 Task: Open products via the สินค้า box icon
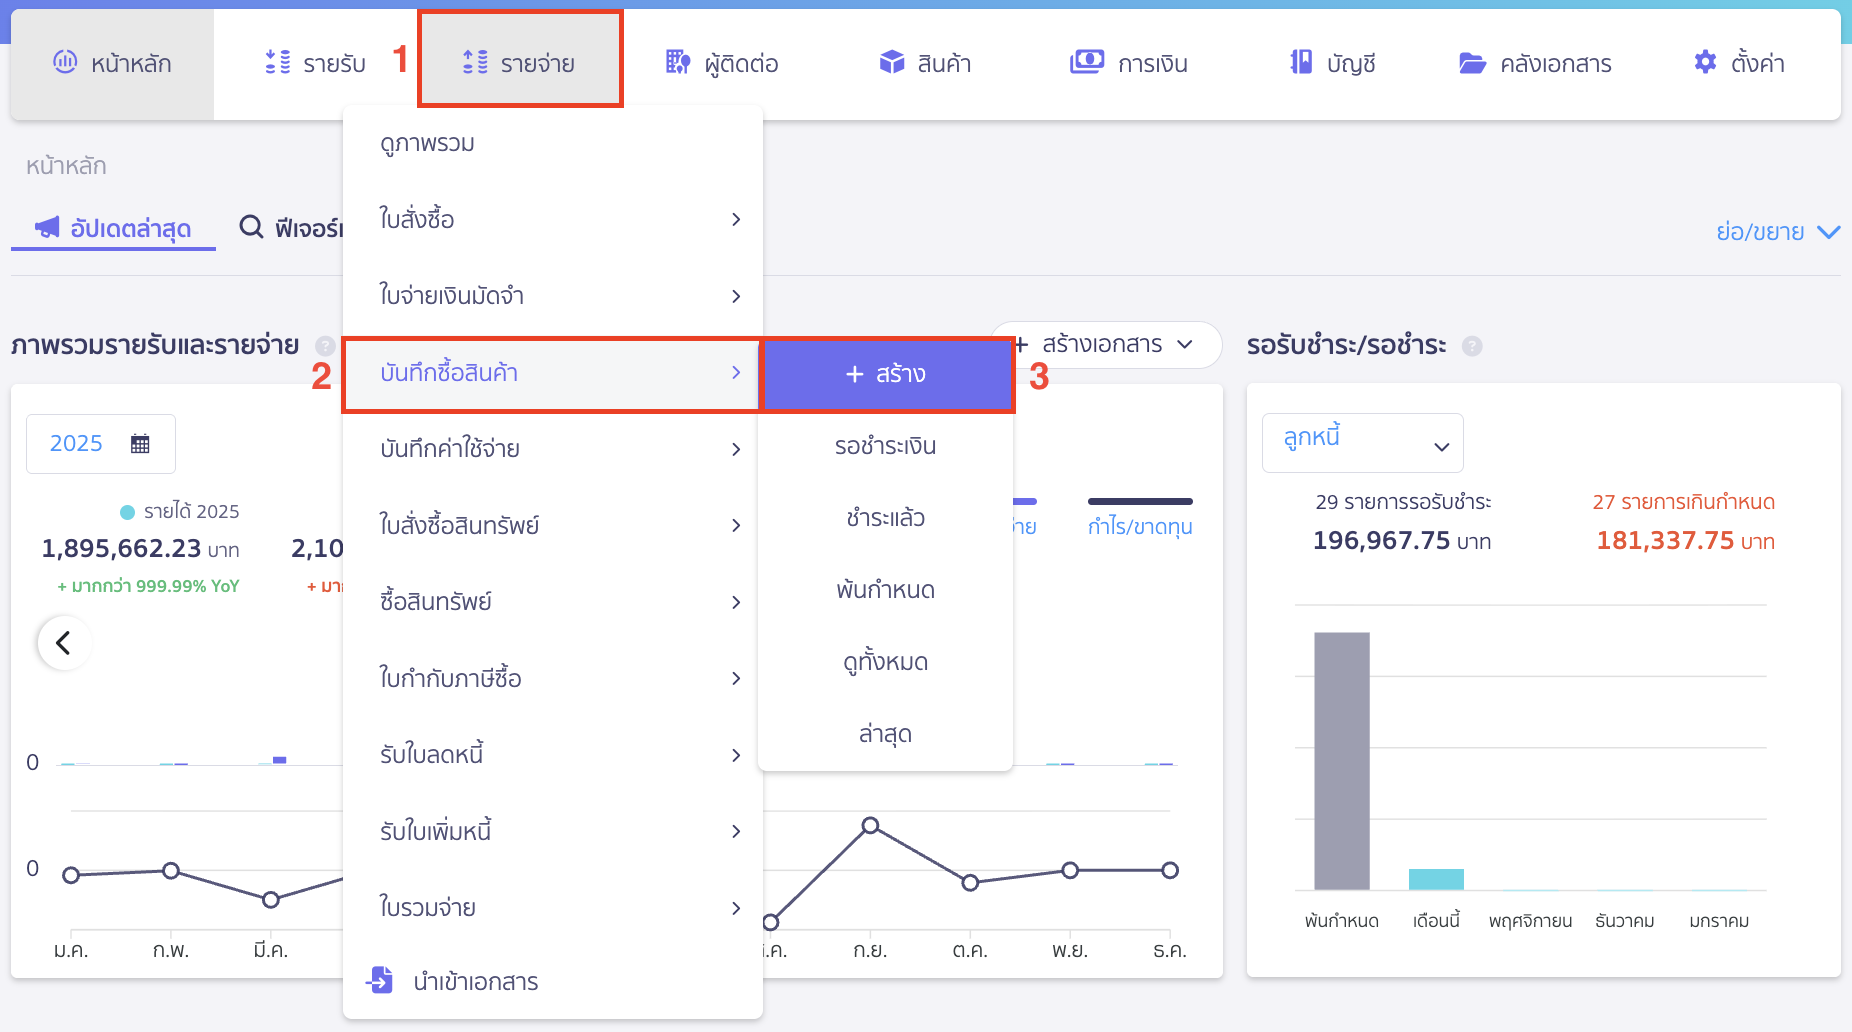[x=889, y=60]
